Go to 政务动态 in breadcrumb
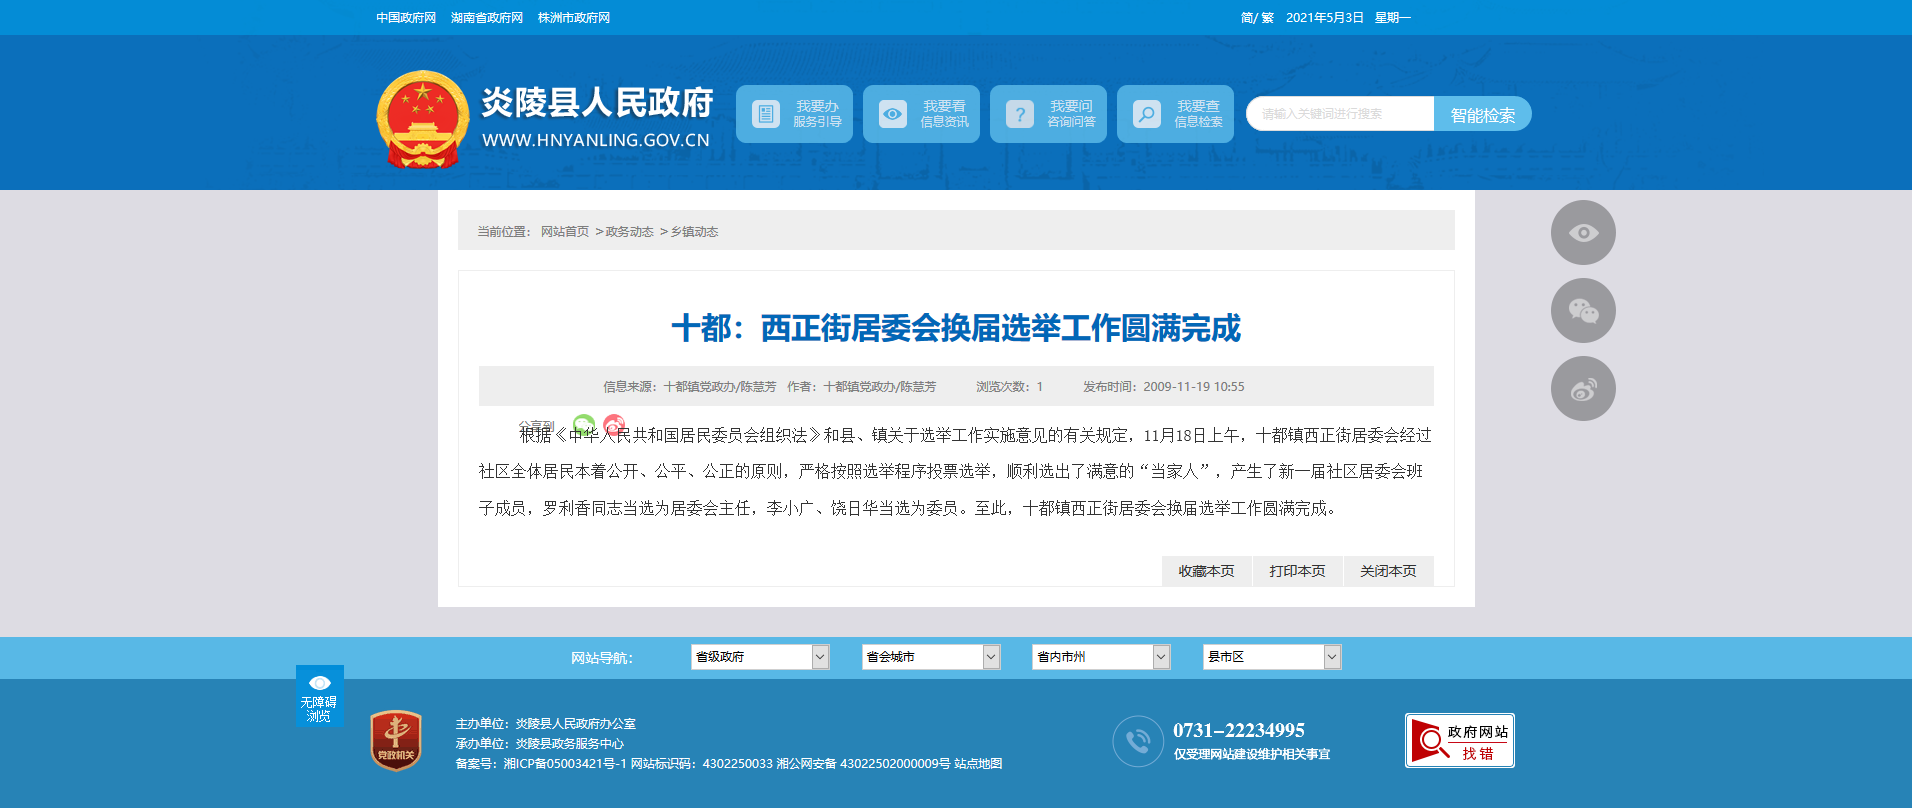1912x808 pixels. 629,232
